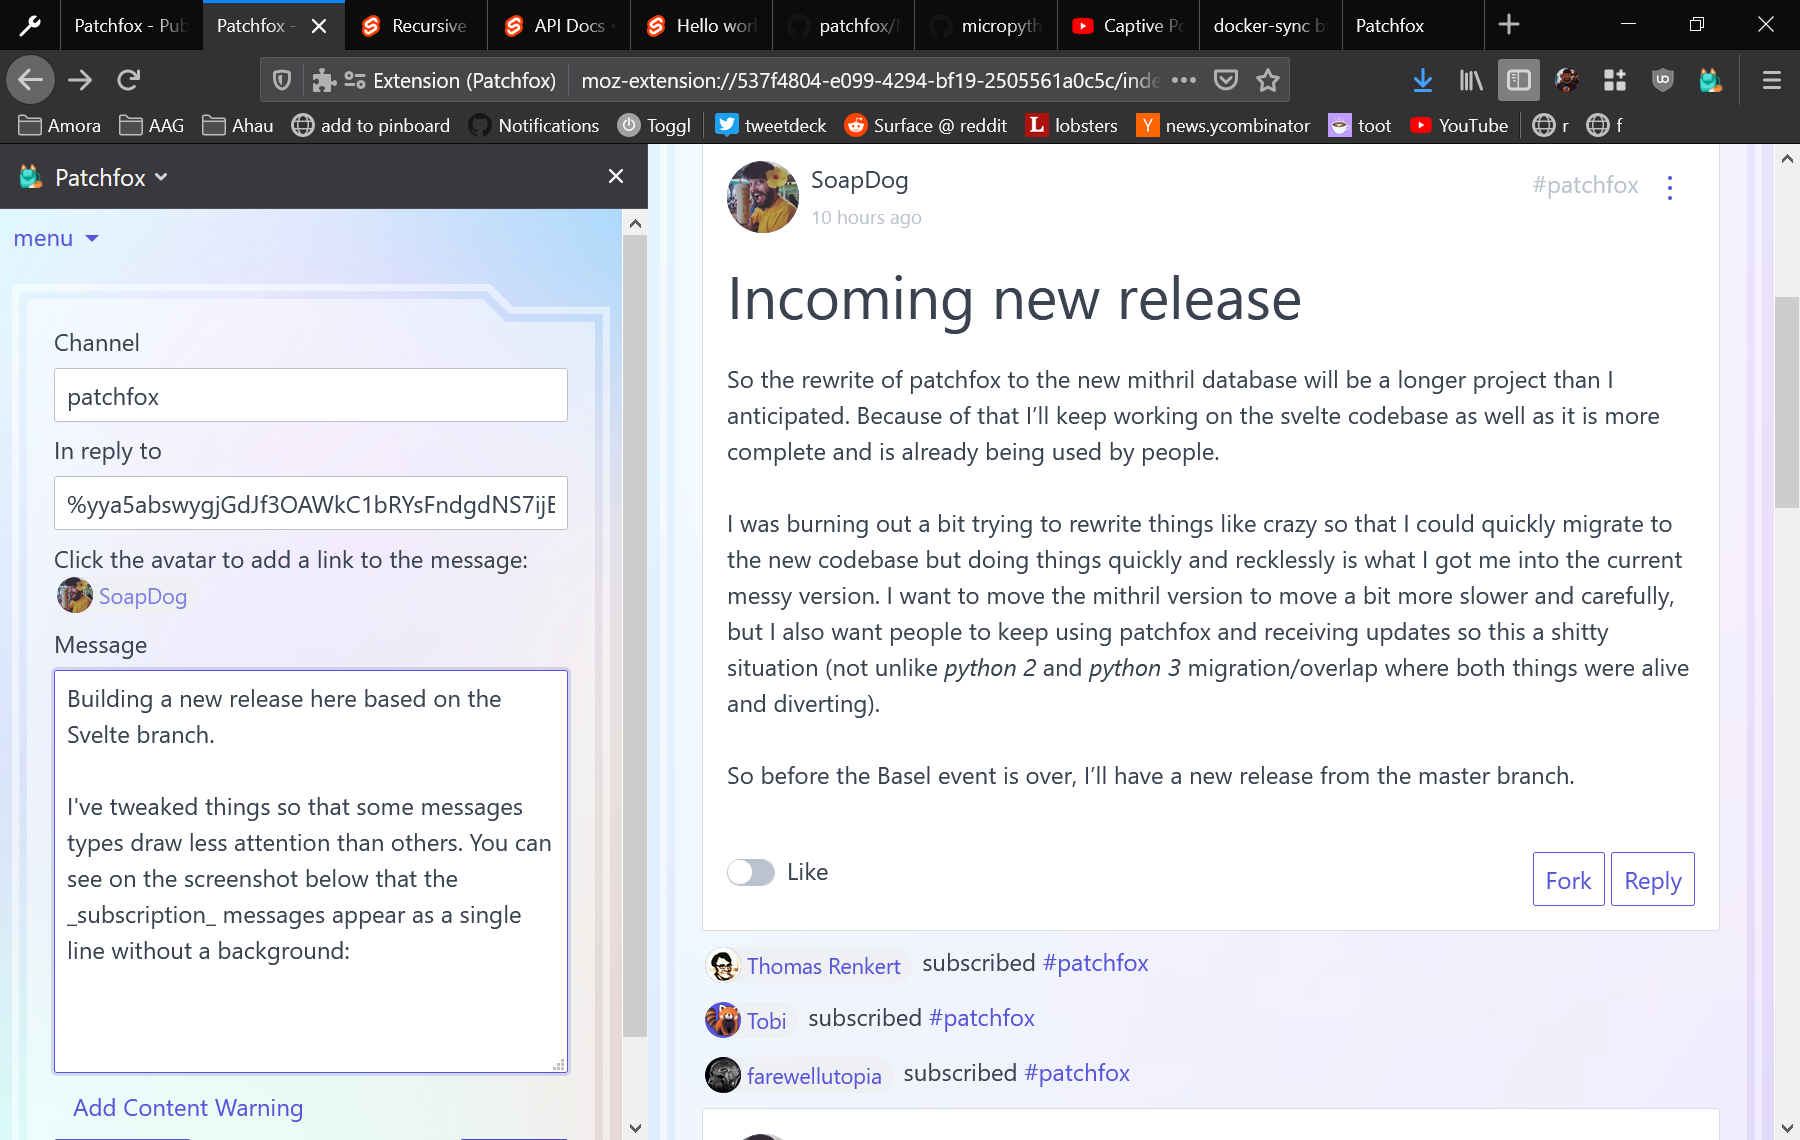Click the small SoapDog avatar to add link
Screen dimensions: 1800x1140
pos(75,595)
